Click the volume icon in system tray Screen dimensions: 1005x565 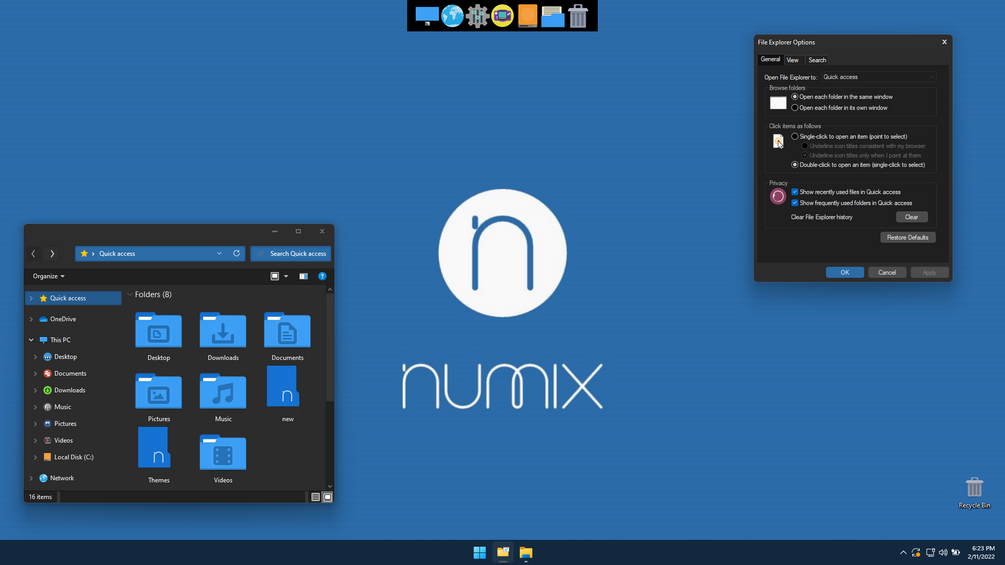coord(943,552)
